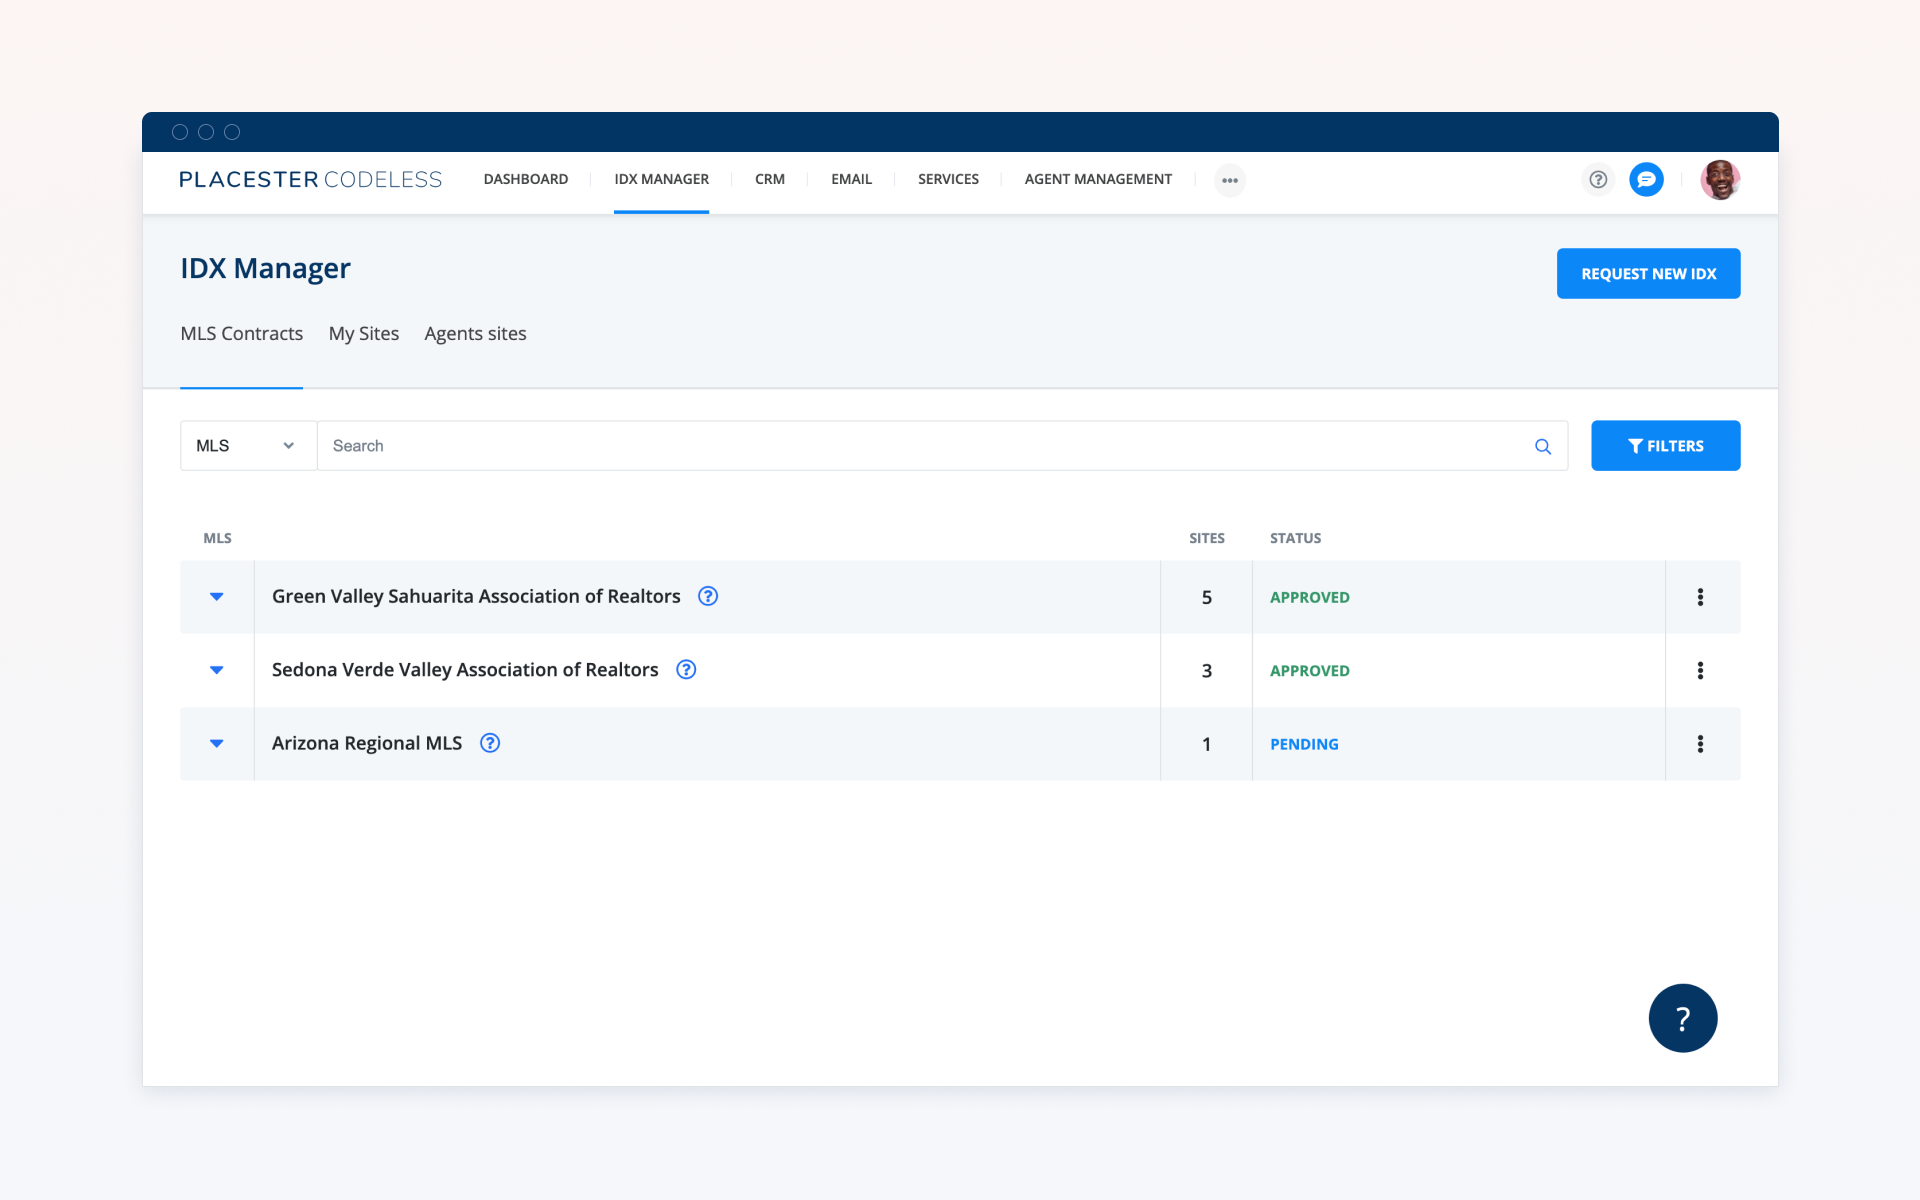The width and height of the screenshot is (1920, 1200).
Task: Click the Request New IDX button
Action: (1648, 274)
